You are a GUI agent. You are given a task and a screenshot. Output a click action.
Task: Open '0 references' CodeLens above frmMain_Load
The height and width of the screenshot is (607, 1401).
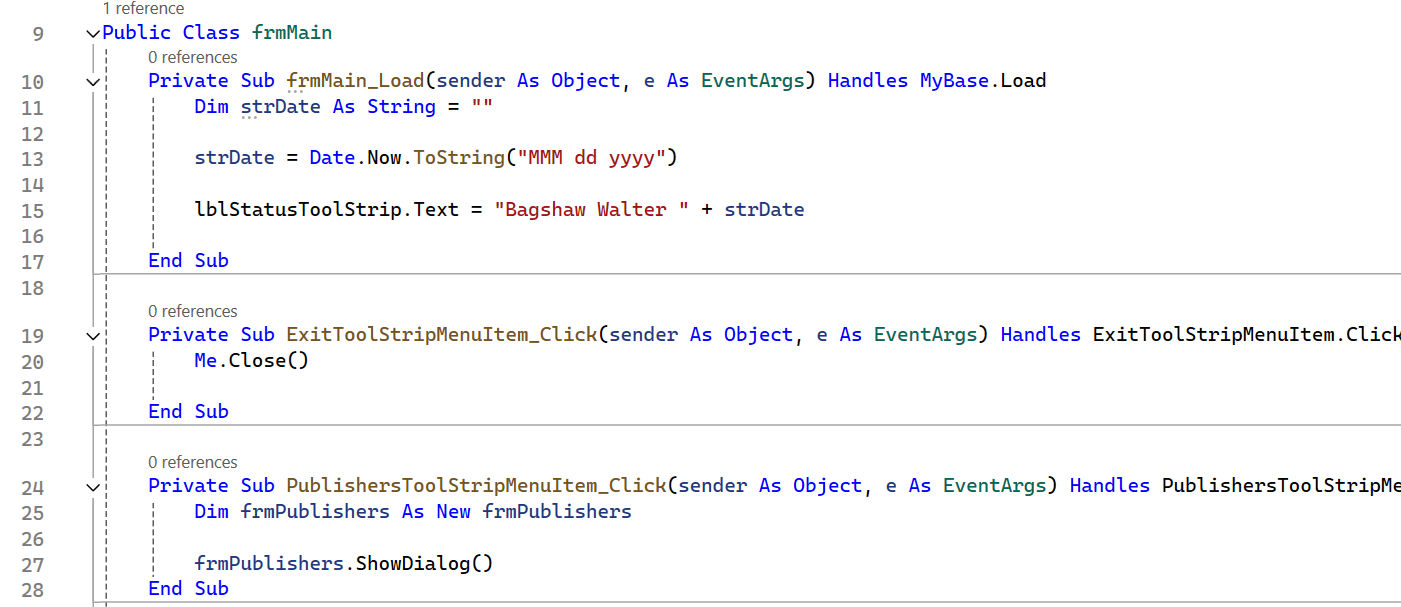point(192,58)
